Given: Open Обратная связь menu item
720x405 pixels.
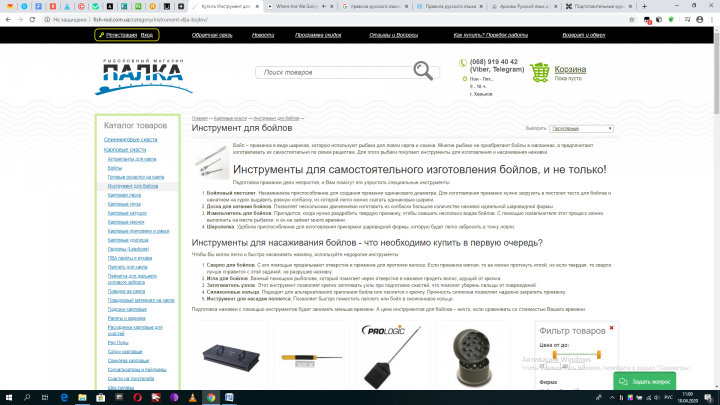Looking at the screenshot, I should pyautogui.click(x=212, y=35).
